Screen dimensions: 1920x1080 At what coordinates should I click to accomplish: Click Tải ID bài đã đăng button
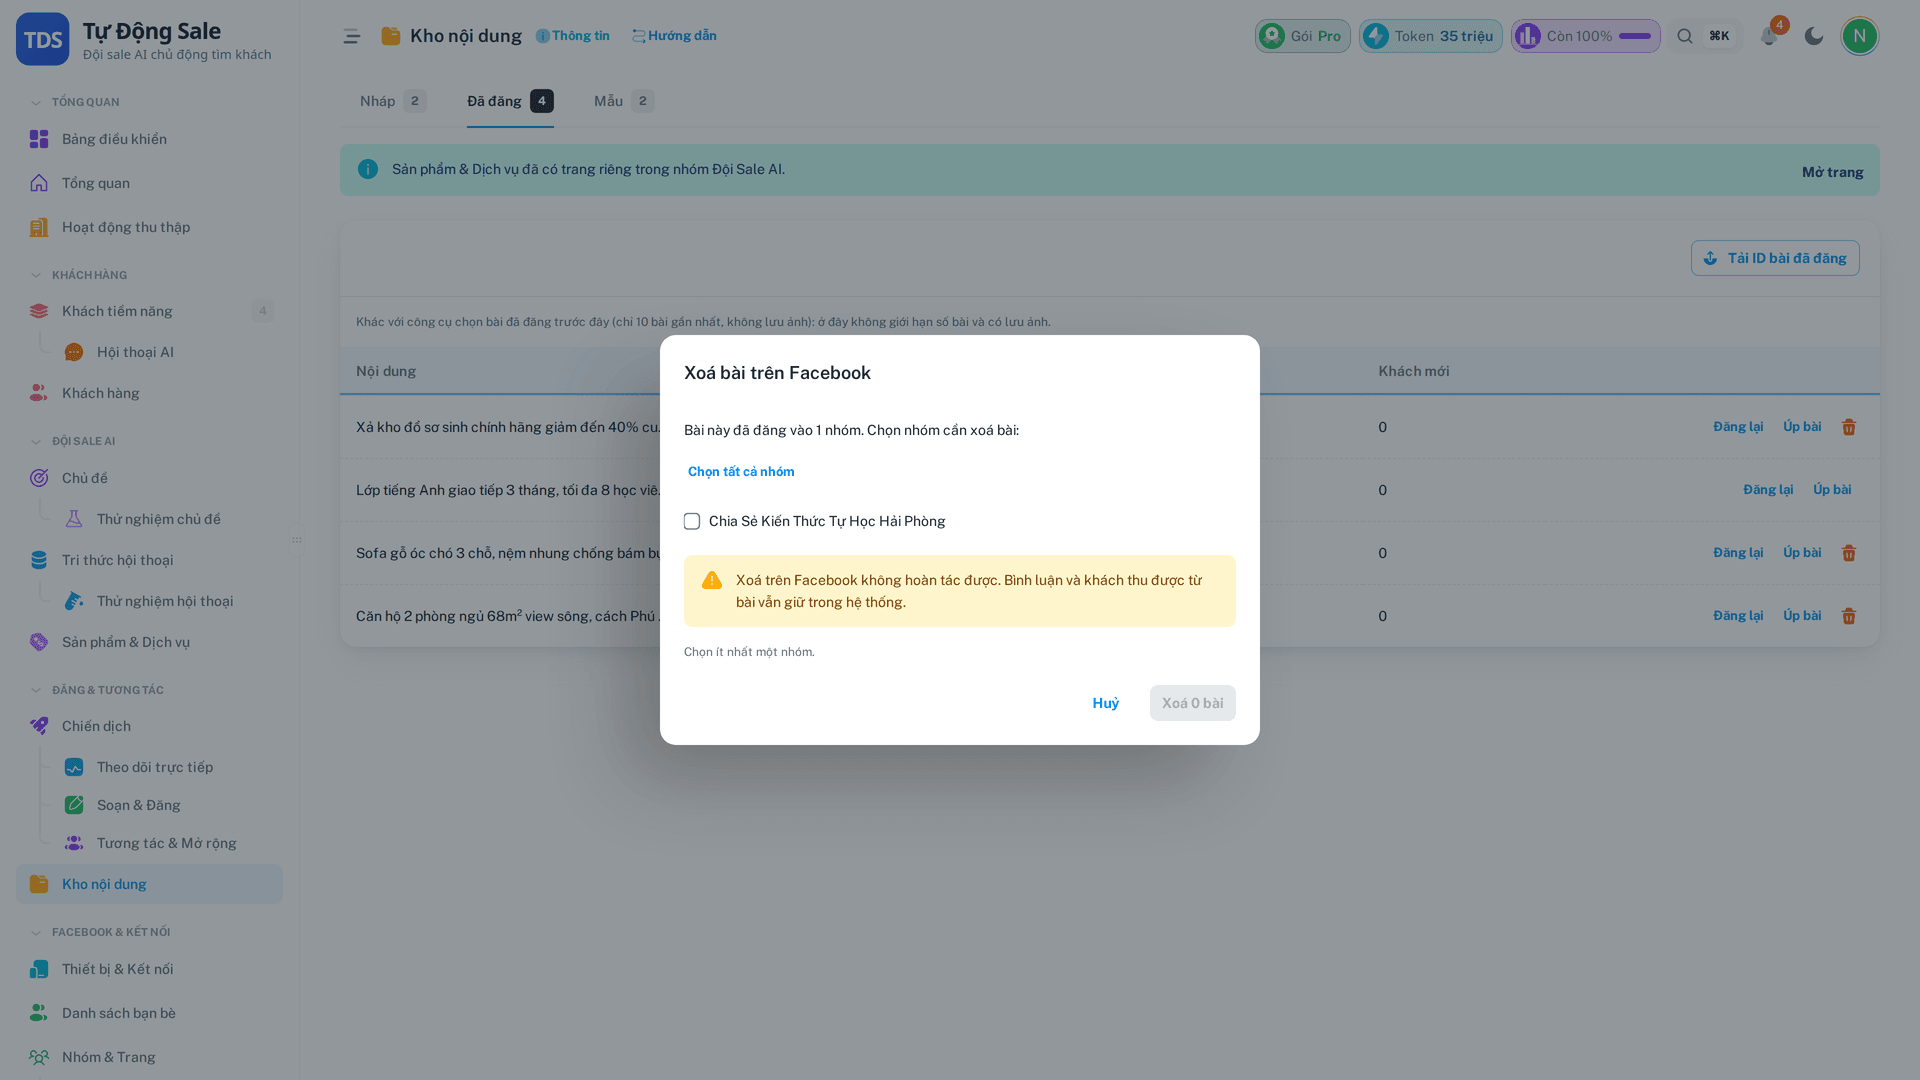(1775, 258)
